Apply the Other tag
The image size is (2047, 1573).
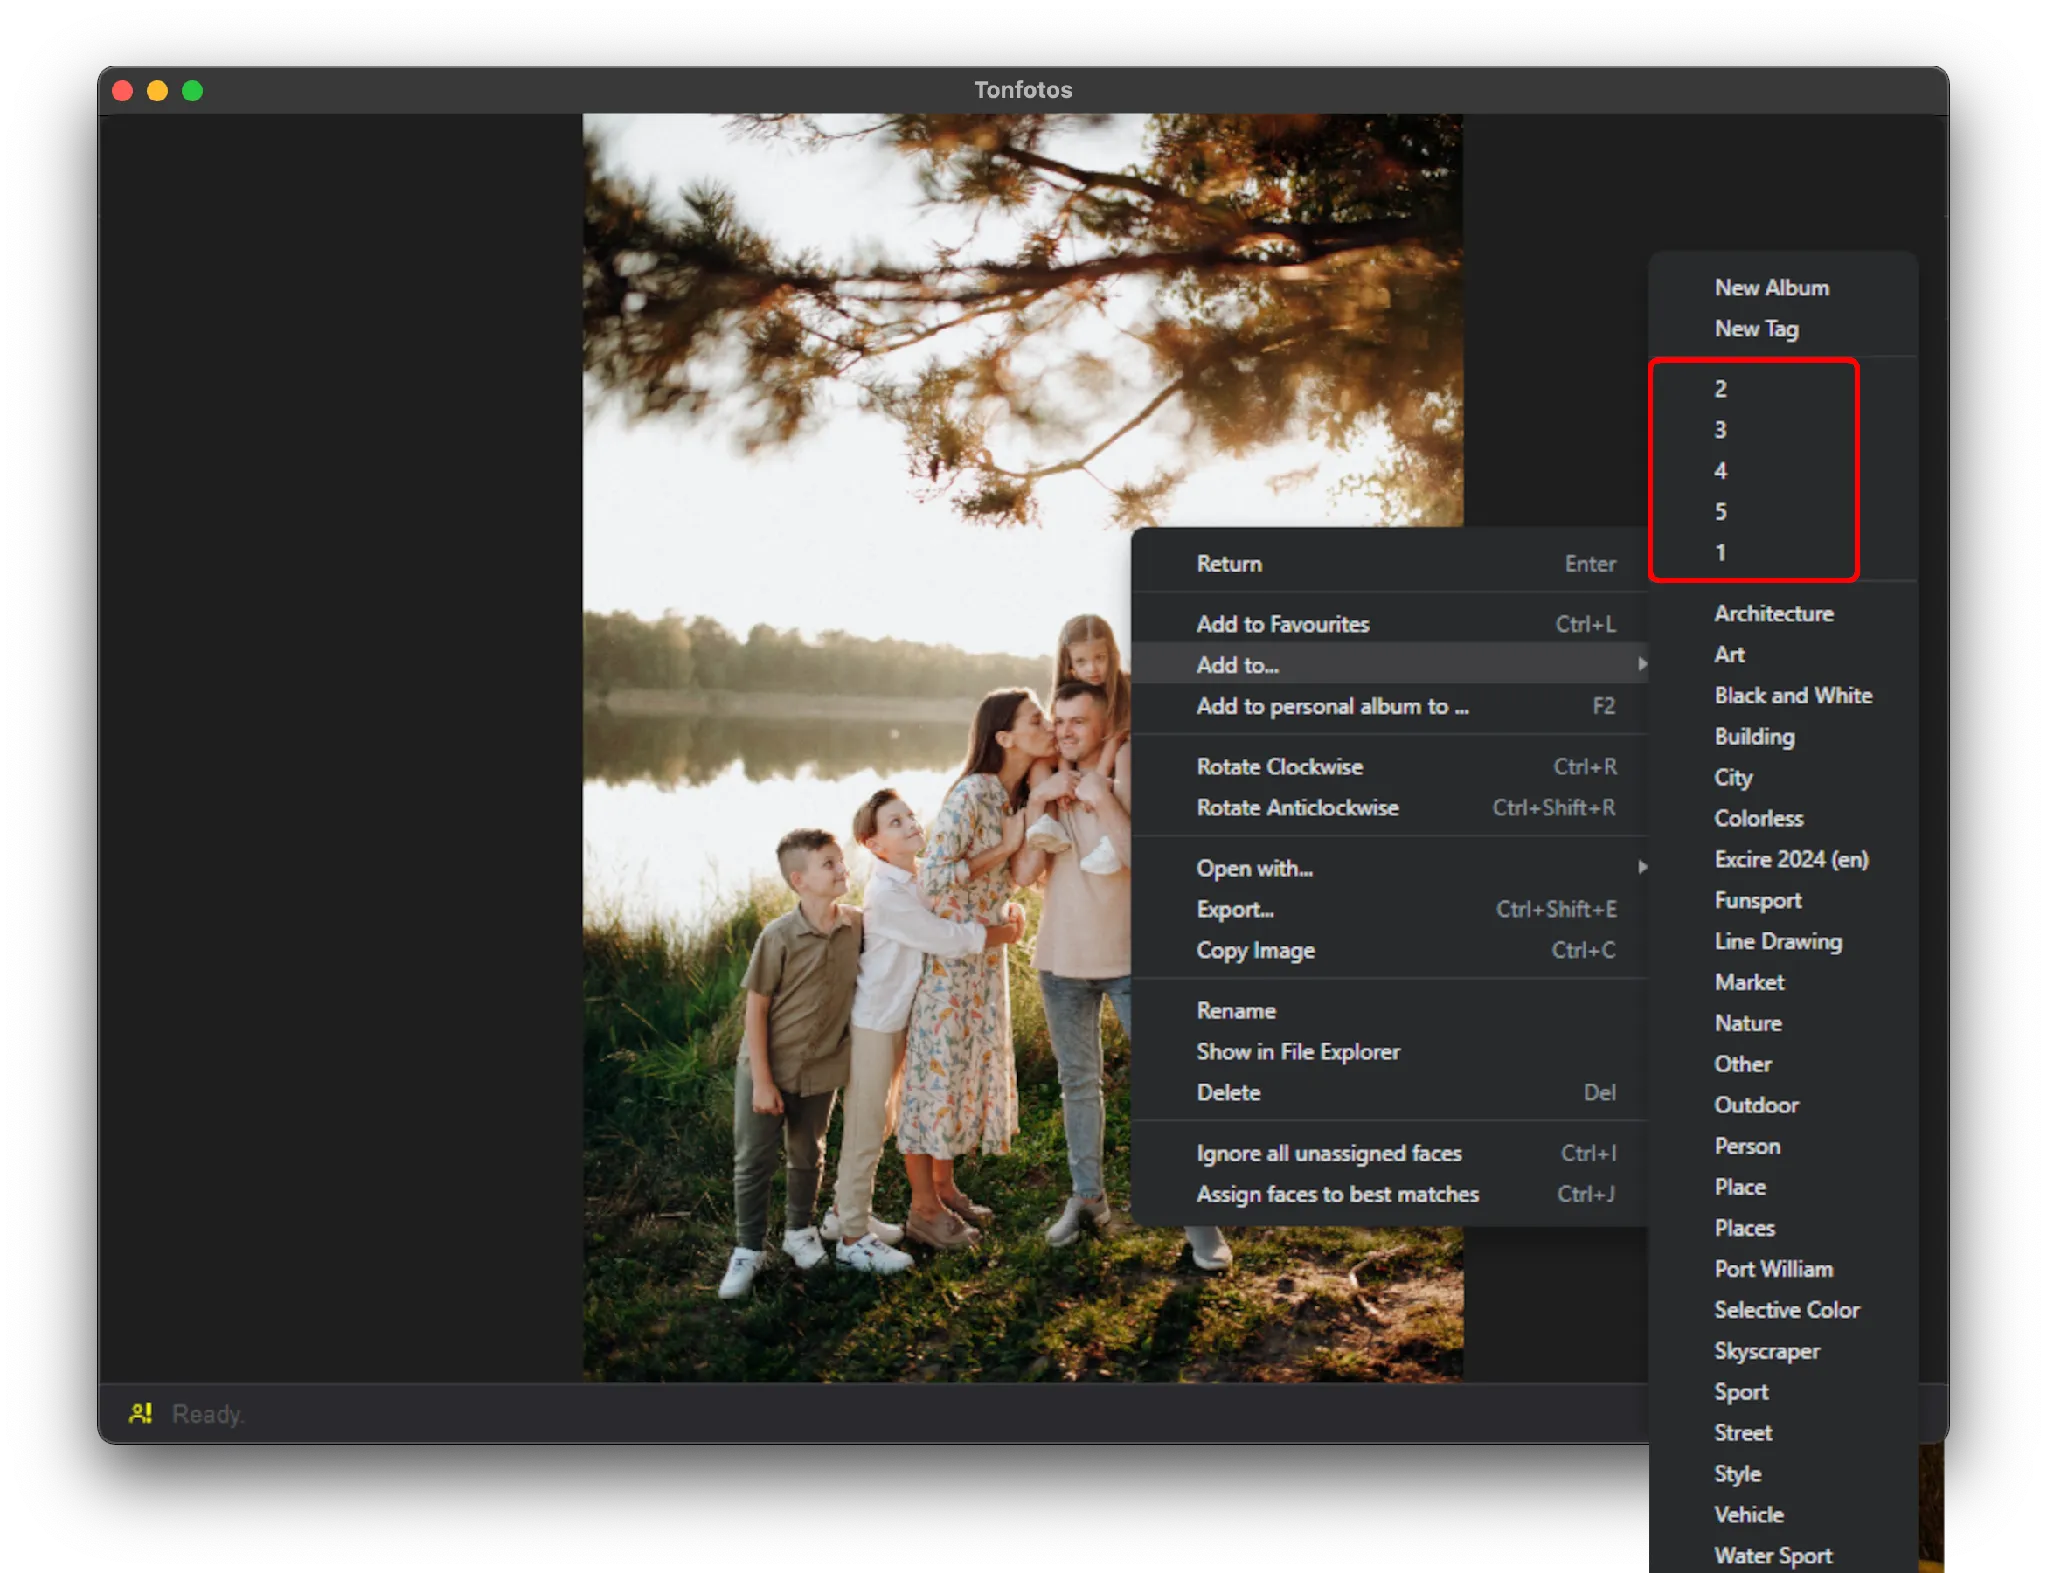(1783, 1064)
